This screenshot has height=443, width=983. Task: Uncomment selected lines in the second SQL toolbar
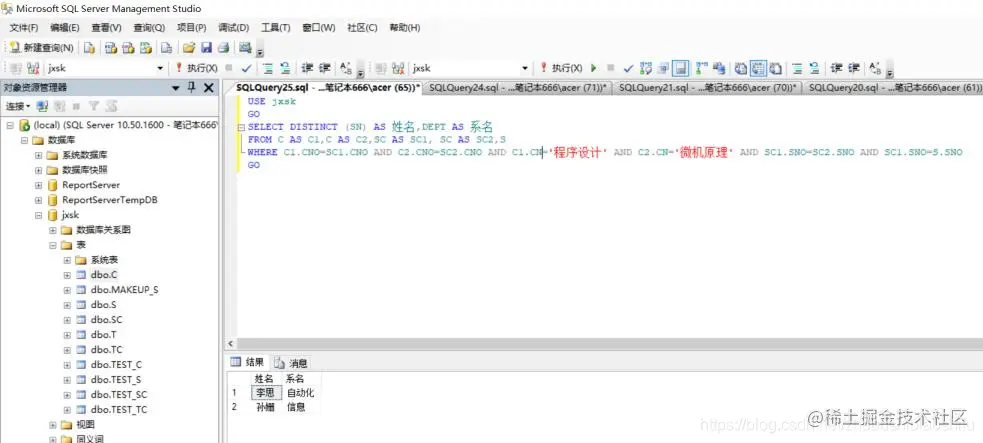(814, 68)
